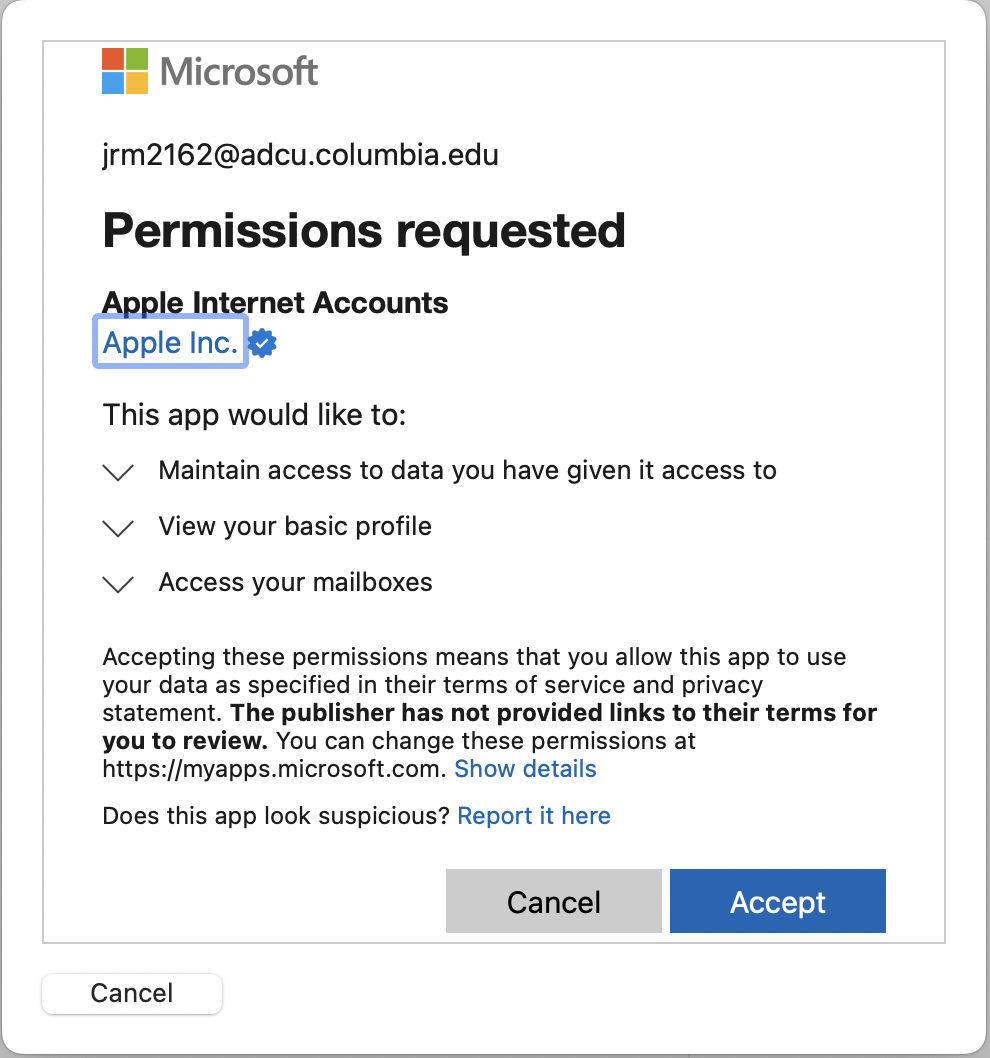The height and width of the screenshot is (1058, 990).
Task: Click the 'Permissions requested' heading
Action: coord(364,231)
